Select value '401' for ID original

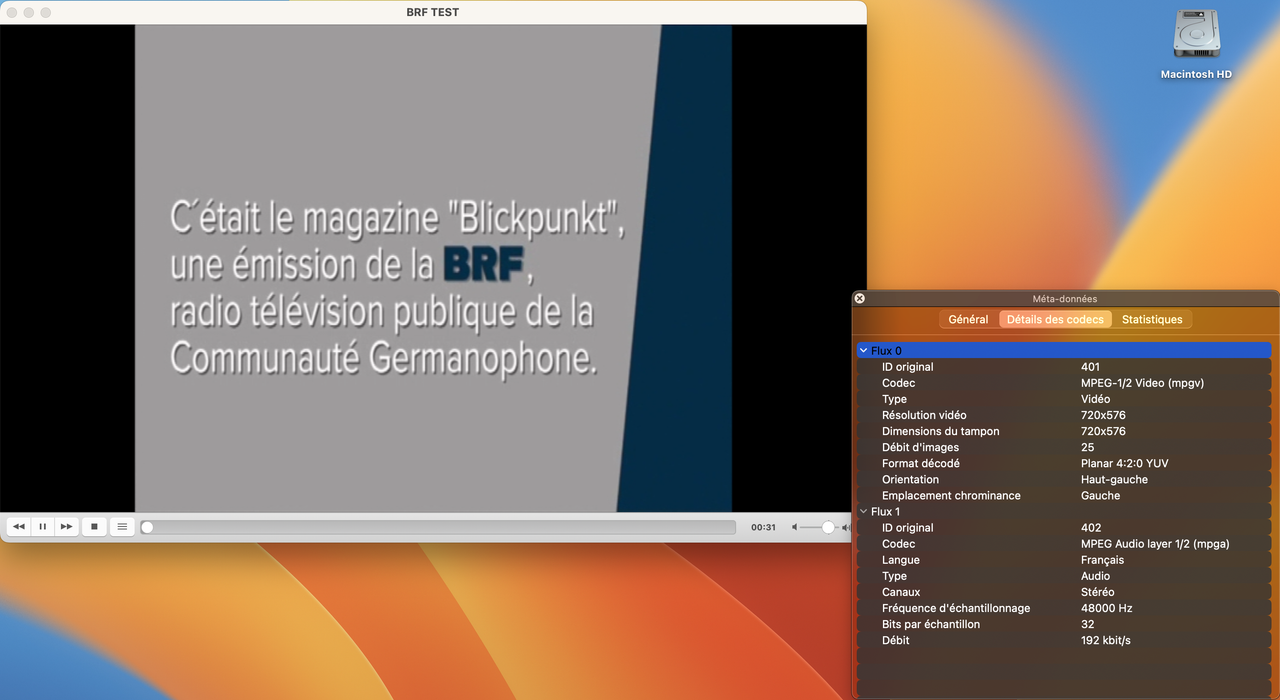click(1090, 367)
